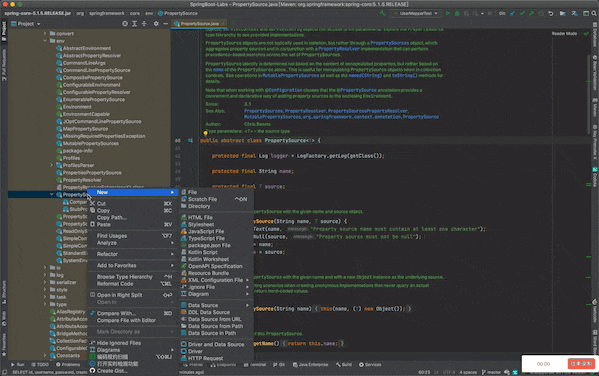Expand the ProfilesParser node

pyautogui.click(x=52, y=165)
